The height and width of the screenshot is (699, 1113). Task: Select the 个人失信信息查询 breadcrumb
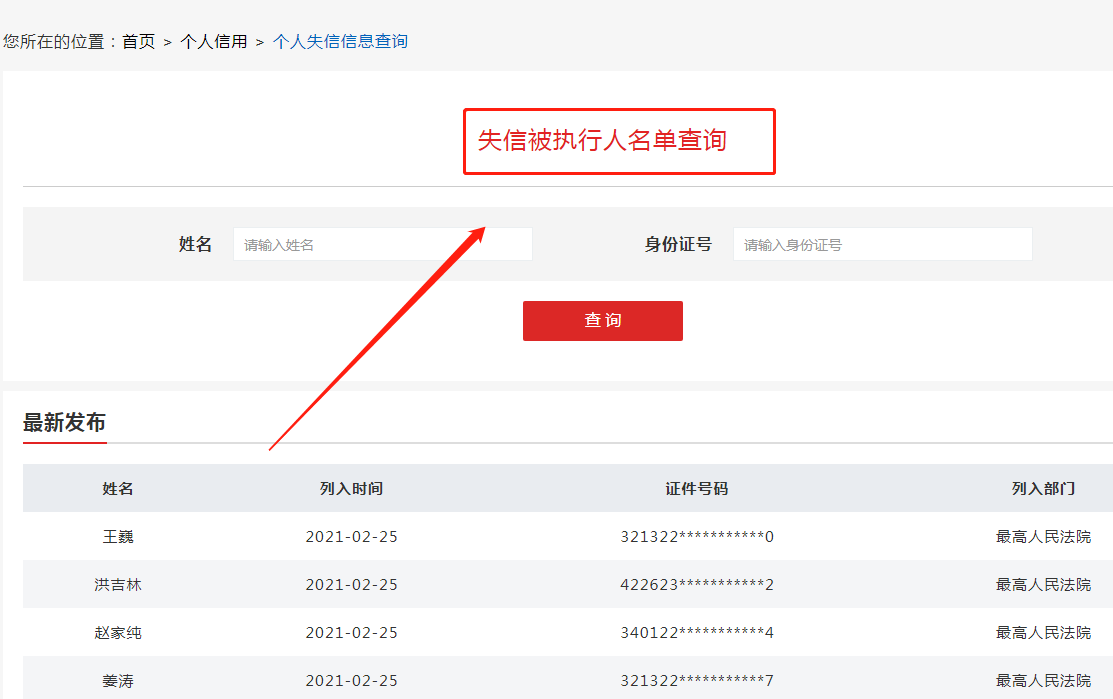(x=340, y=42)
